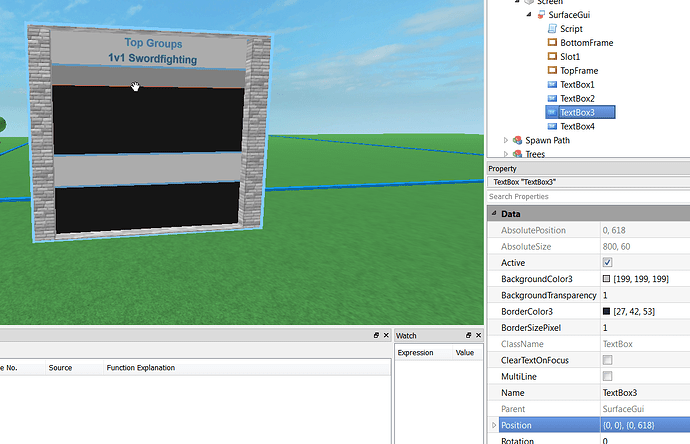Undock the Watch panel with float icon

click(469, 335)
